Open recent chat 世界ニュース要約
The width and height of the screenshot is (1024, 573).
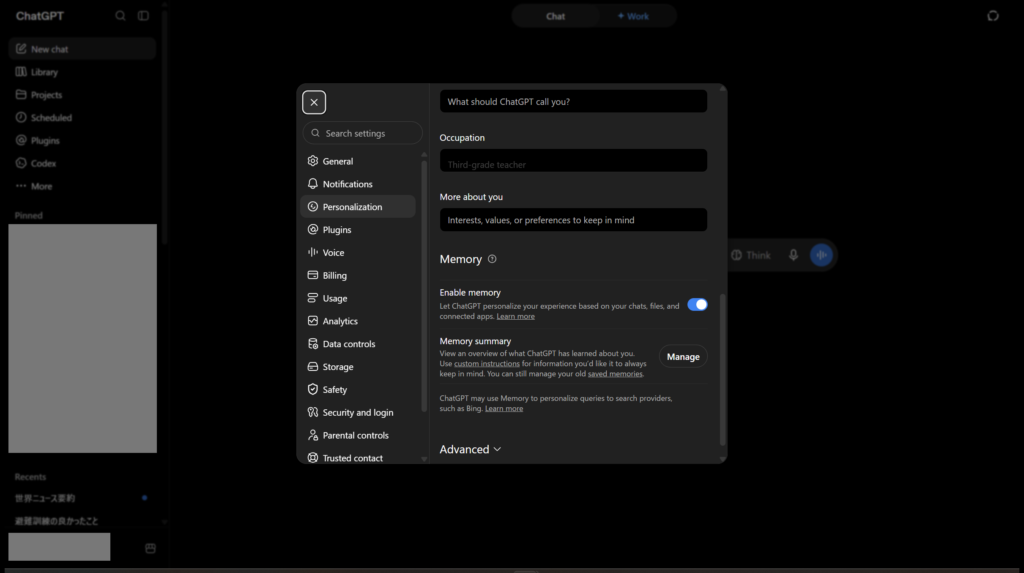pos(82,499)
